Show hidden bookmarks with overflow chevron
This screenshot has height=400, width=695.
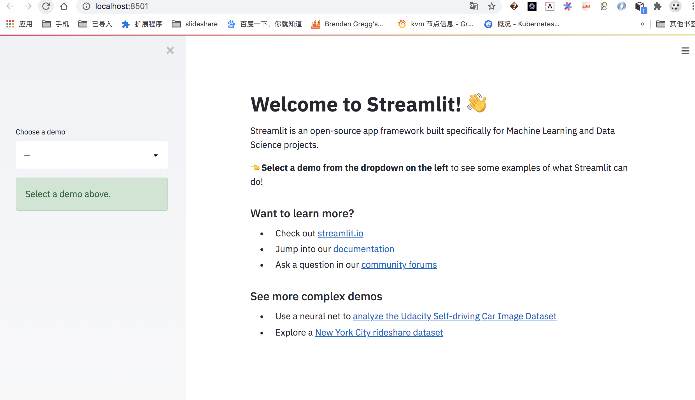pos(641,22)
